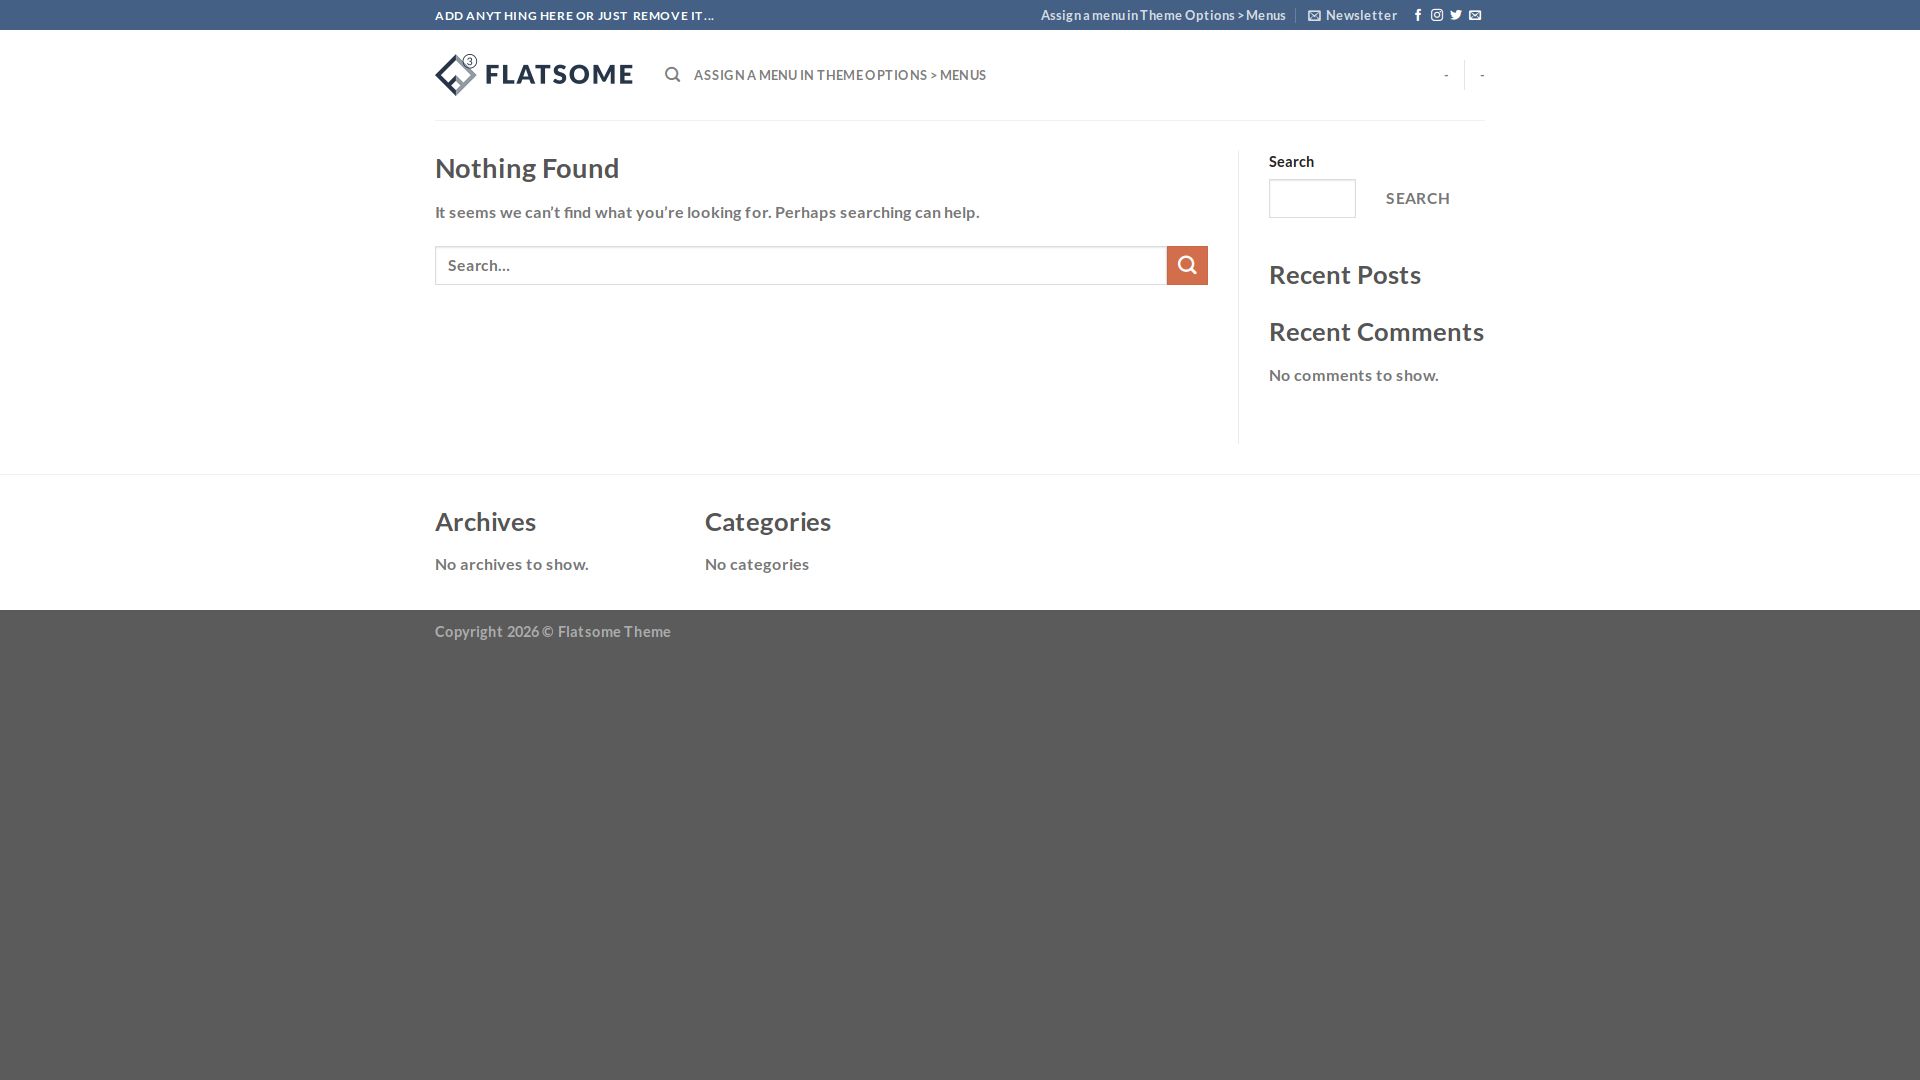Click the magnifier icon in header navigation
1920x1080 pixels.
(x=673, y=75)
